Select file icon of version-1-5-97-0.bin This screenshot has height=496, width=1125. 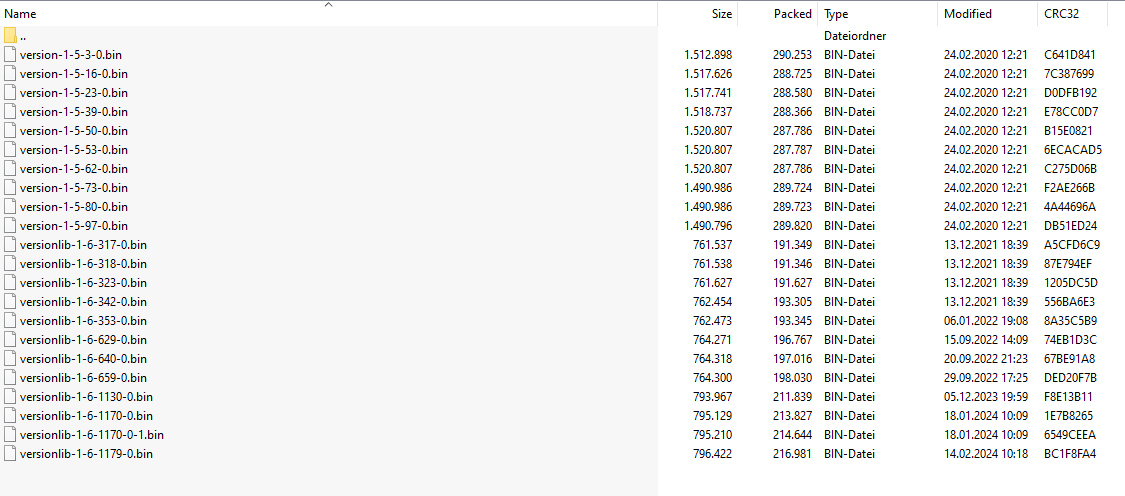9,225
